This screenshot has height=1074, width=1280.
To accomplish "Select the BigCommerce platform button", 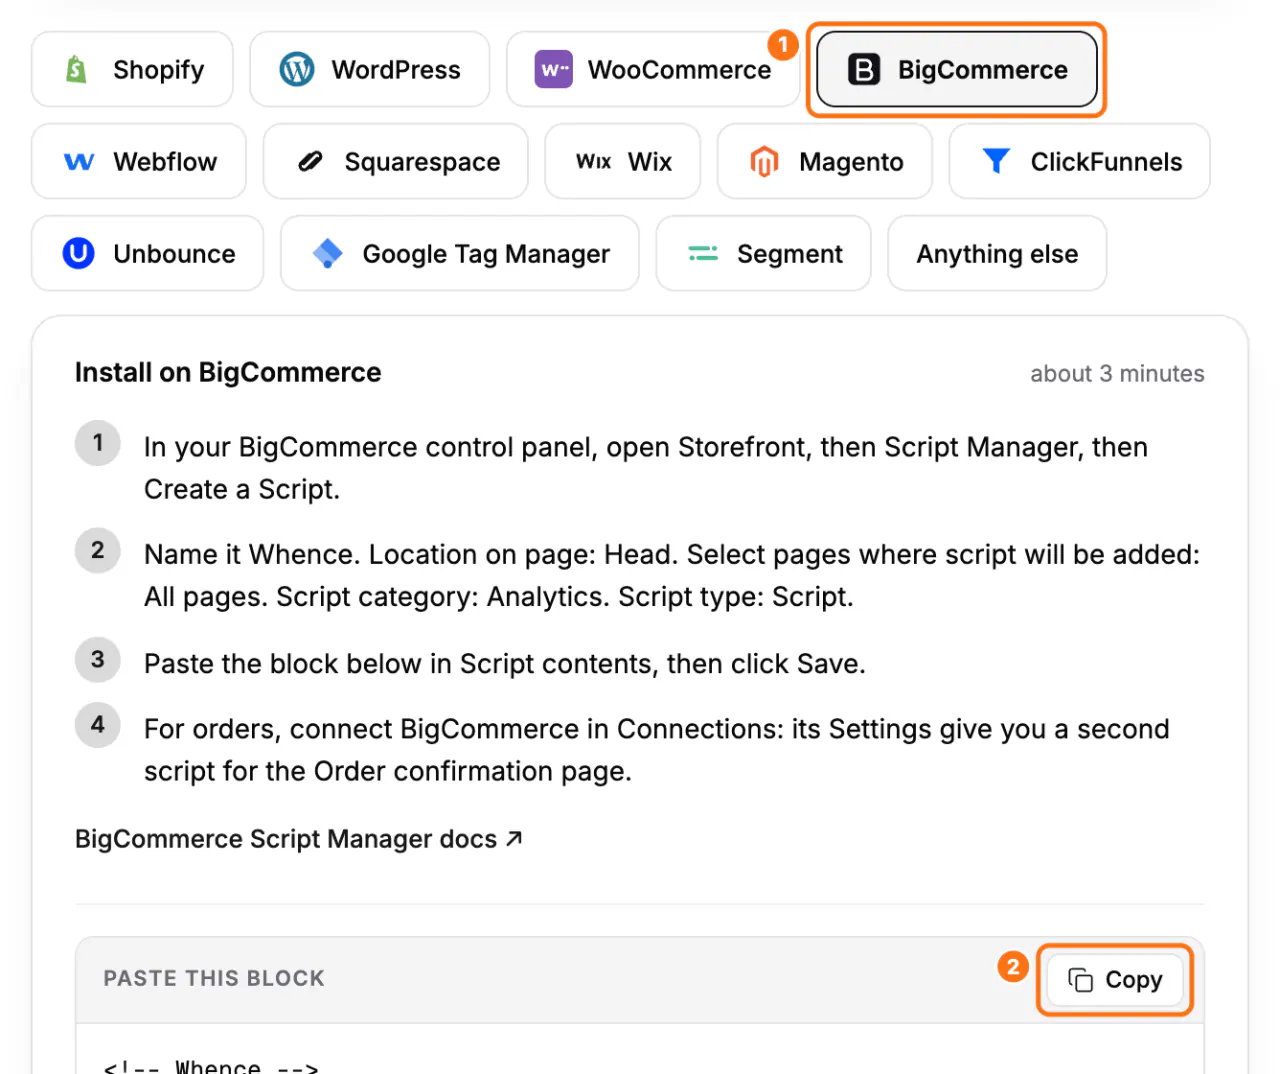I will 957,69.
